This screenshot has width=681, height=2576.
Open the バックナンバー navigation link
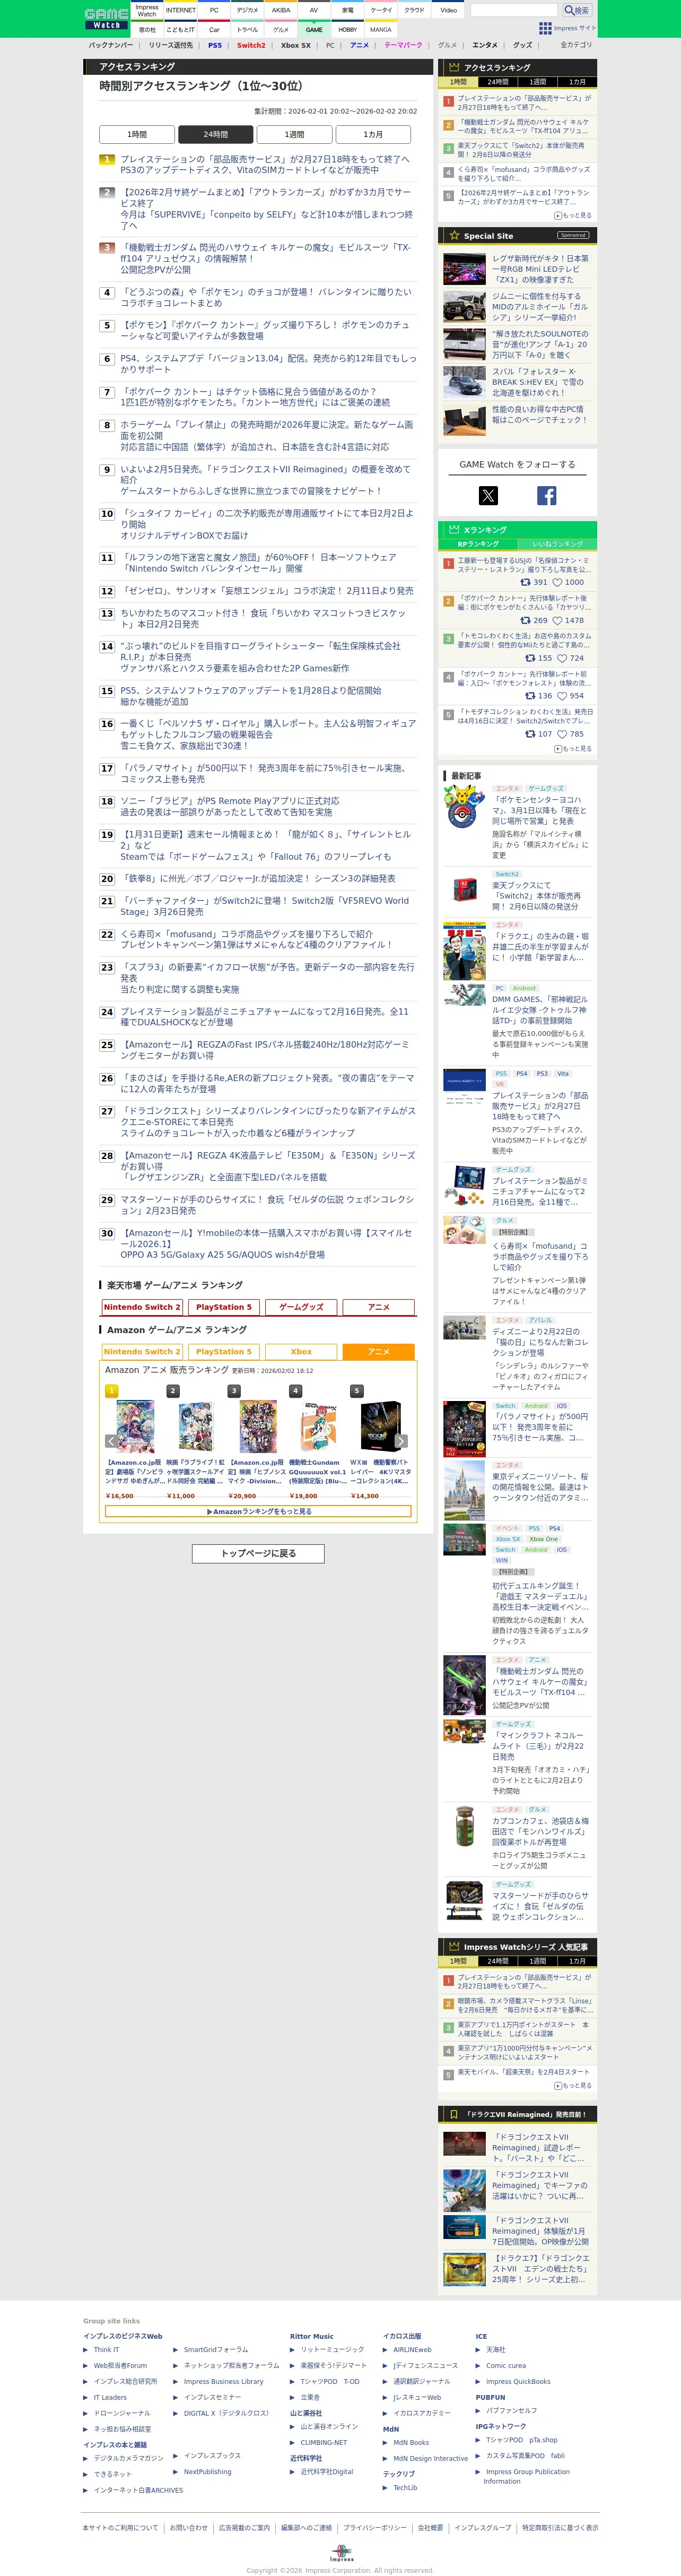(110, 45)
